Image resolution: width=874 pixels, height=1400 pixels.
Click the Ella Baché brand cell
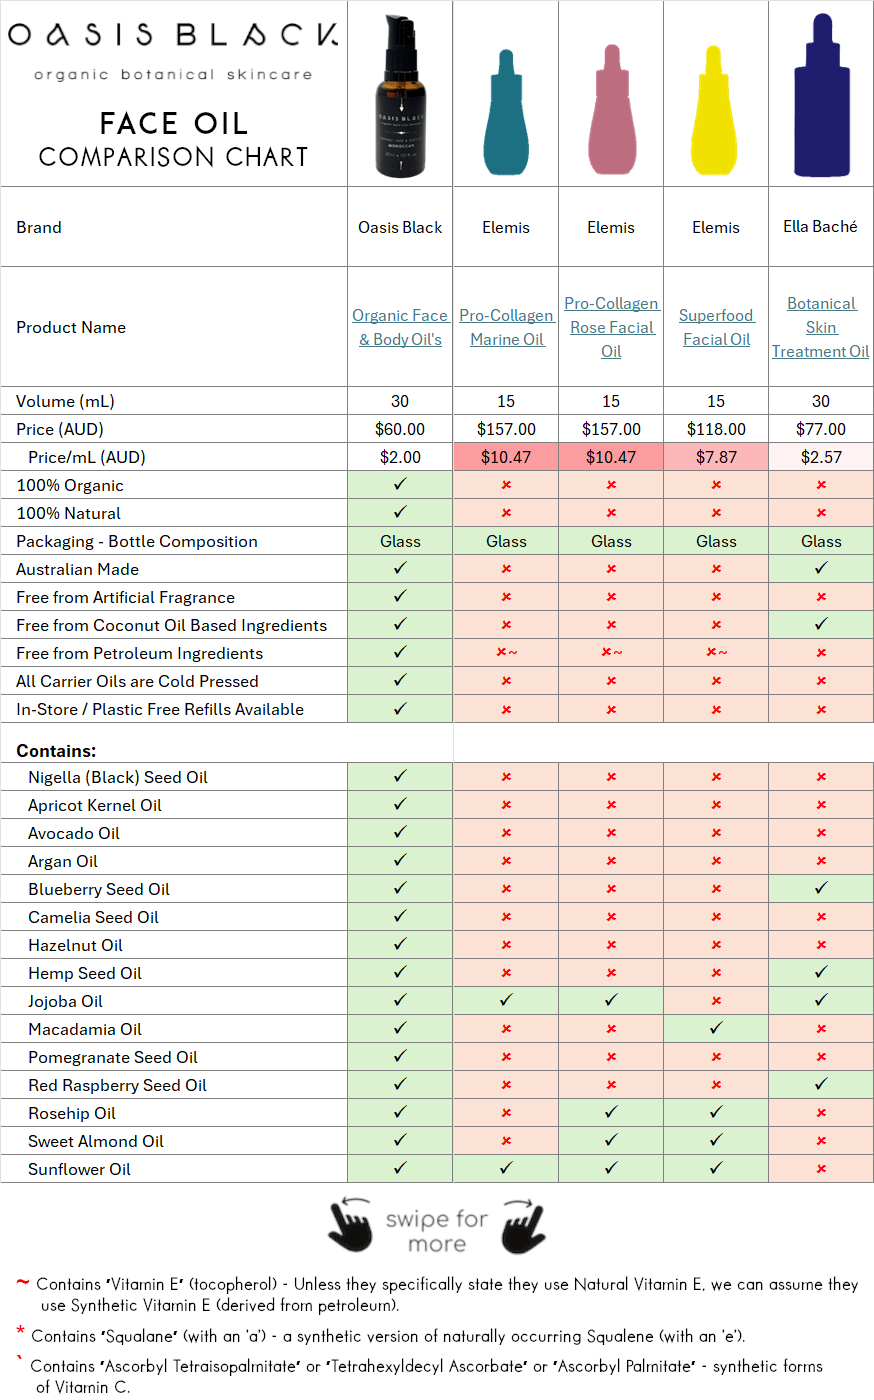click(x=821, y=227)
